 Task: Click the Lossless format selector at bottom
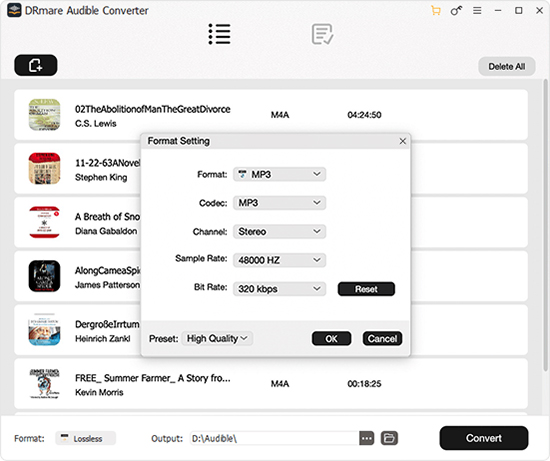click(x=86, y=439)
